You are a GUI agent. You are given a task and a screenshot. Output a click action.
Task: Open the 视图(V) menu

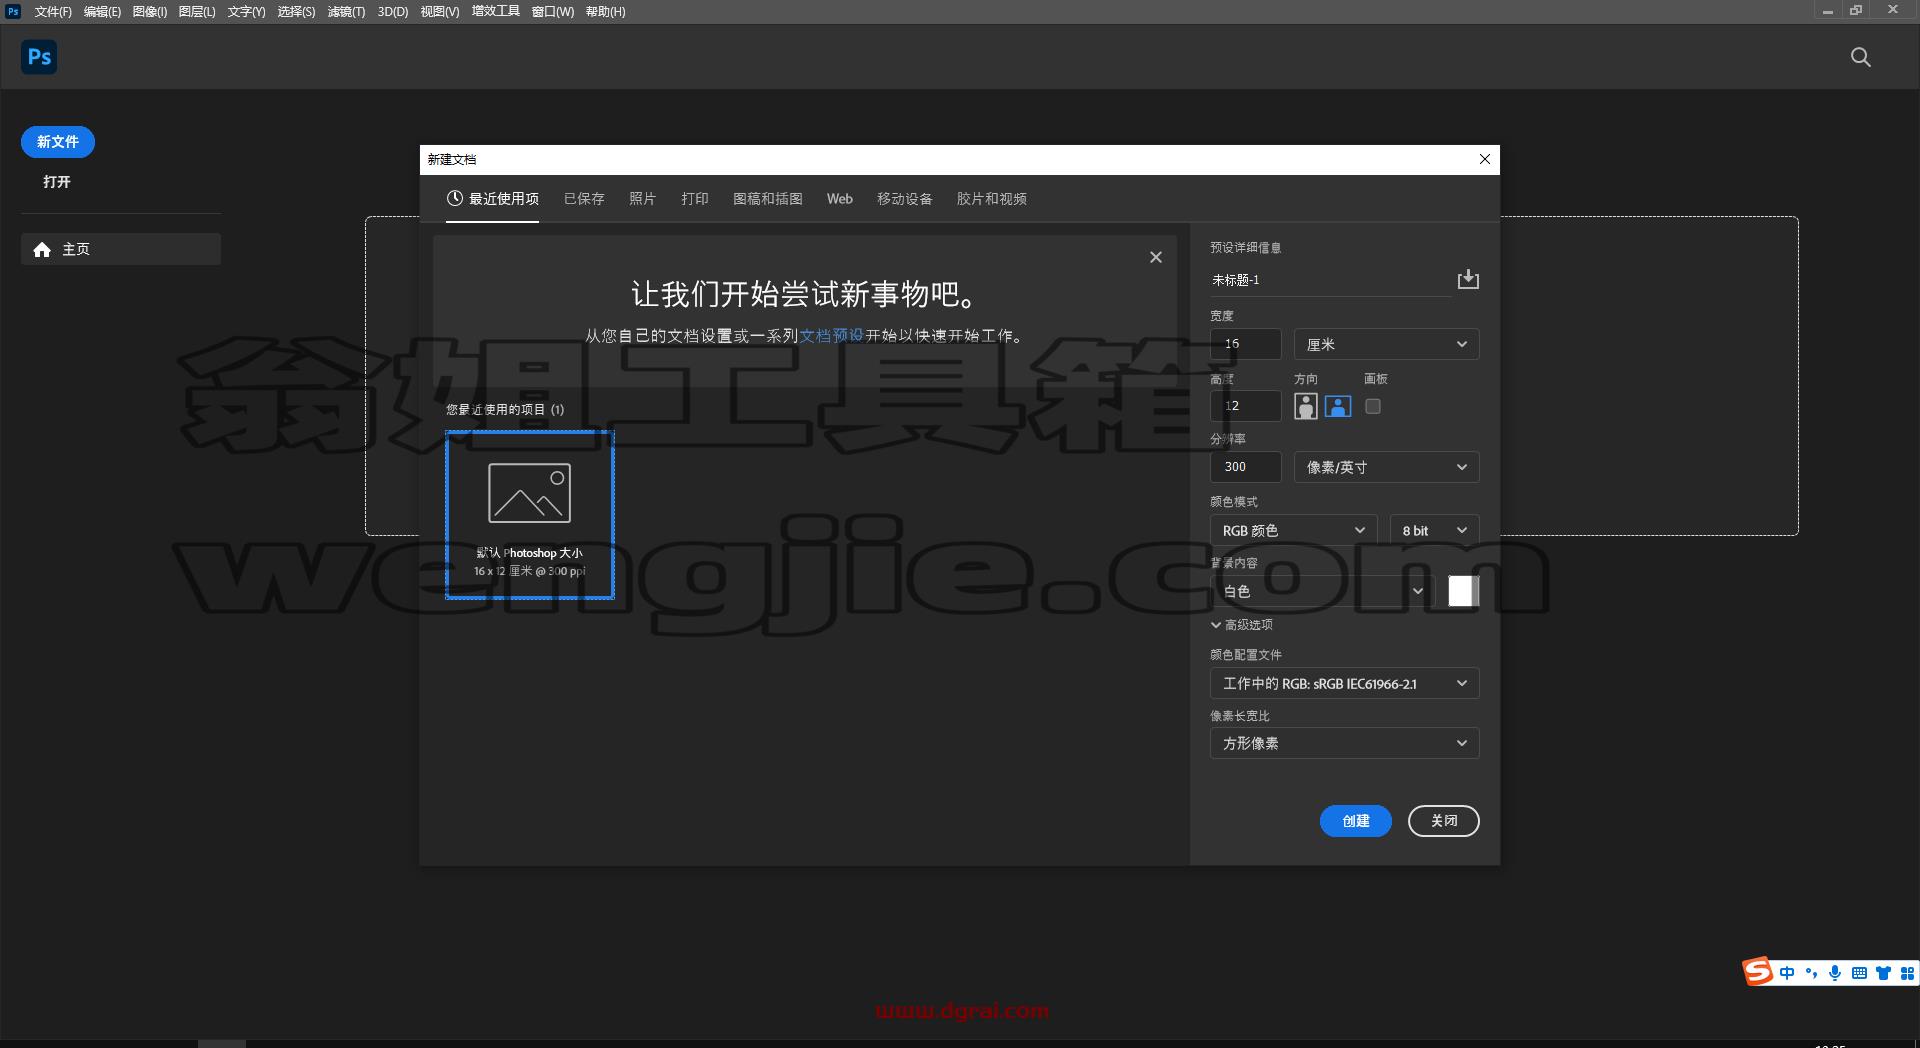tap(440, 12)
